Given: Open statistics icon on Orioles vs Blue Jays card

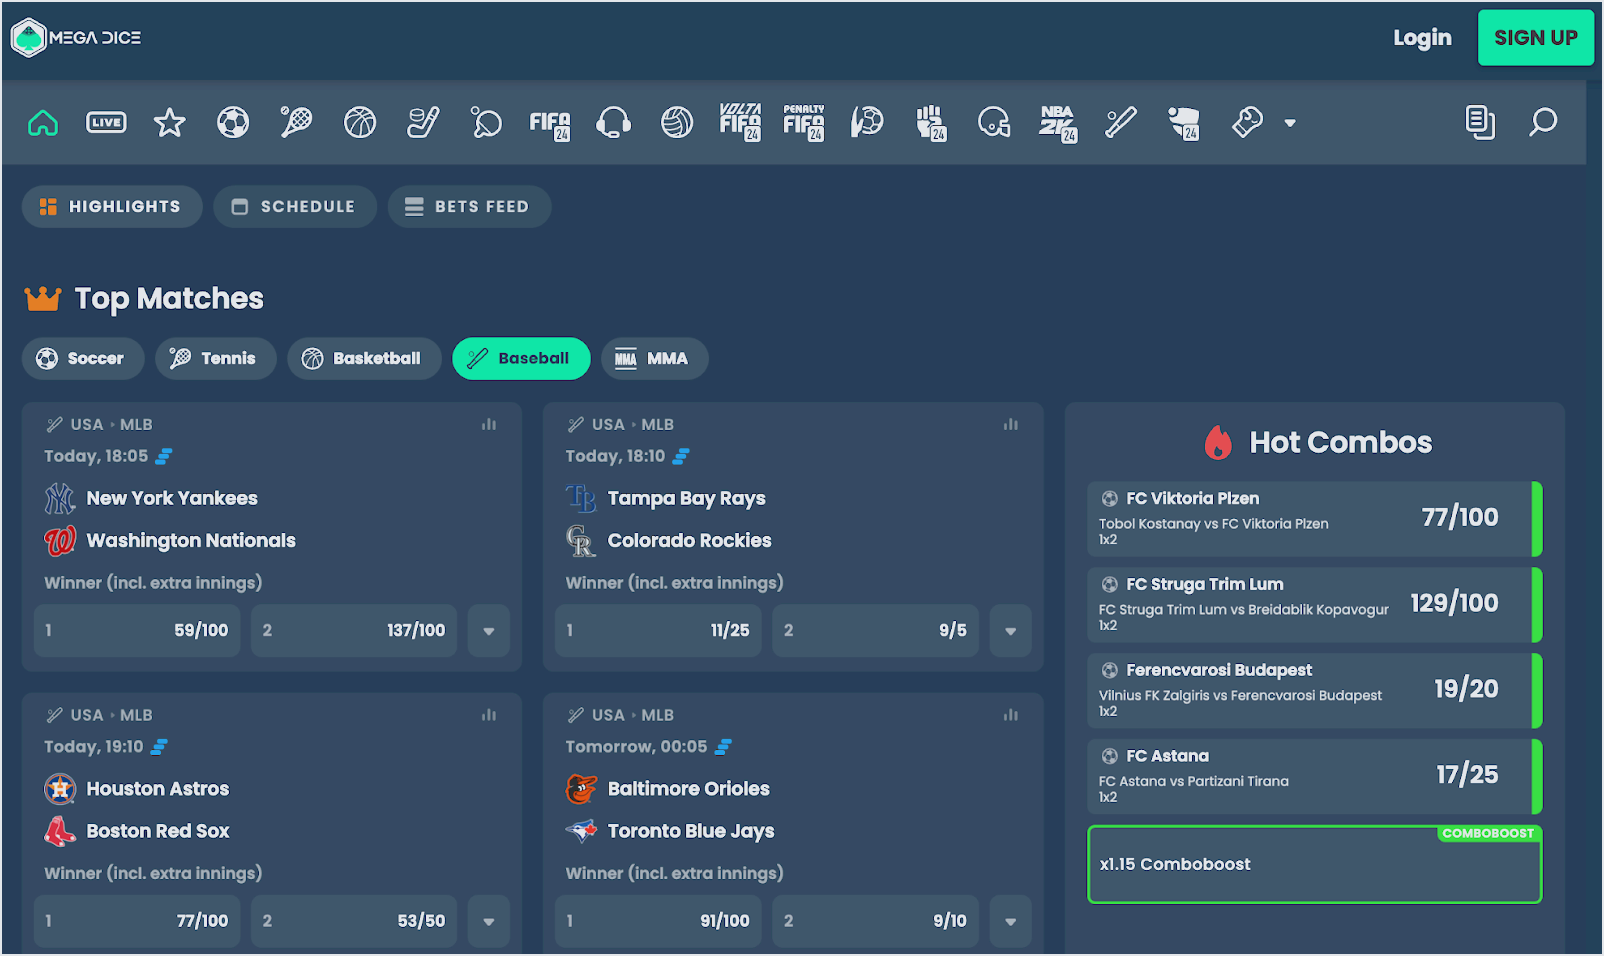Looking at the screenshot, I should point(1011,715).
